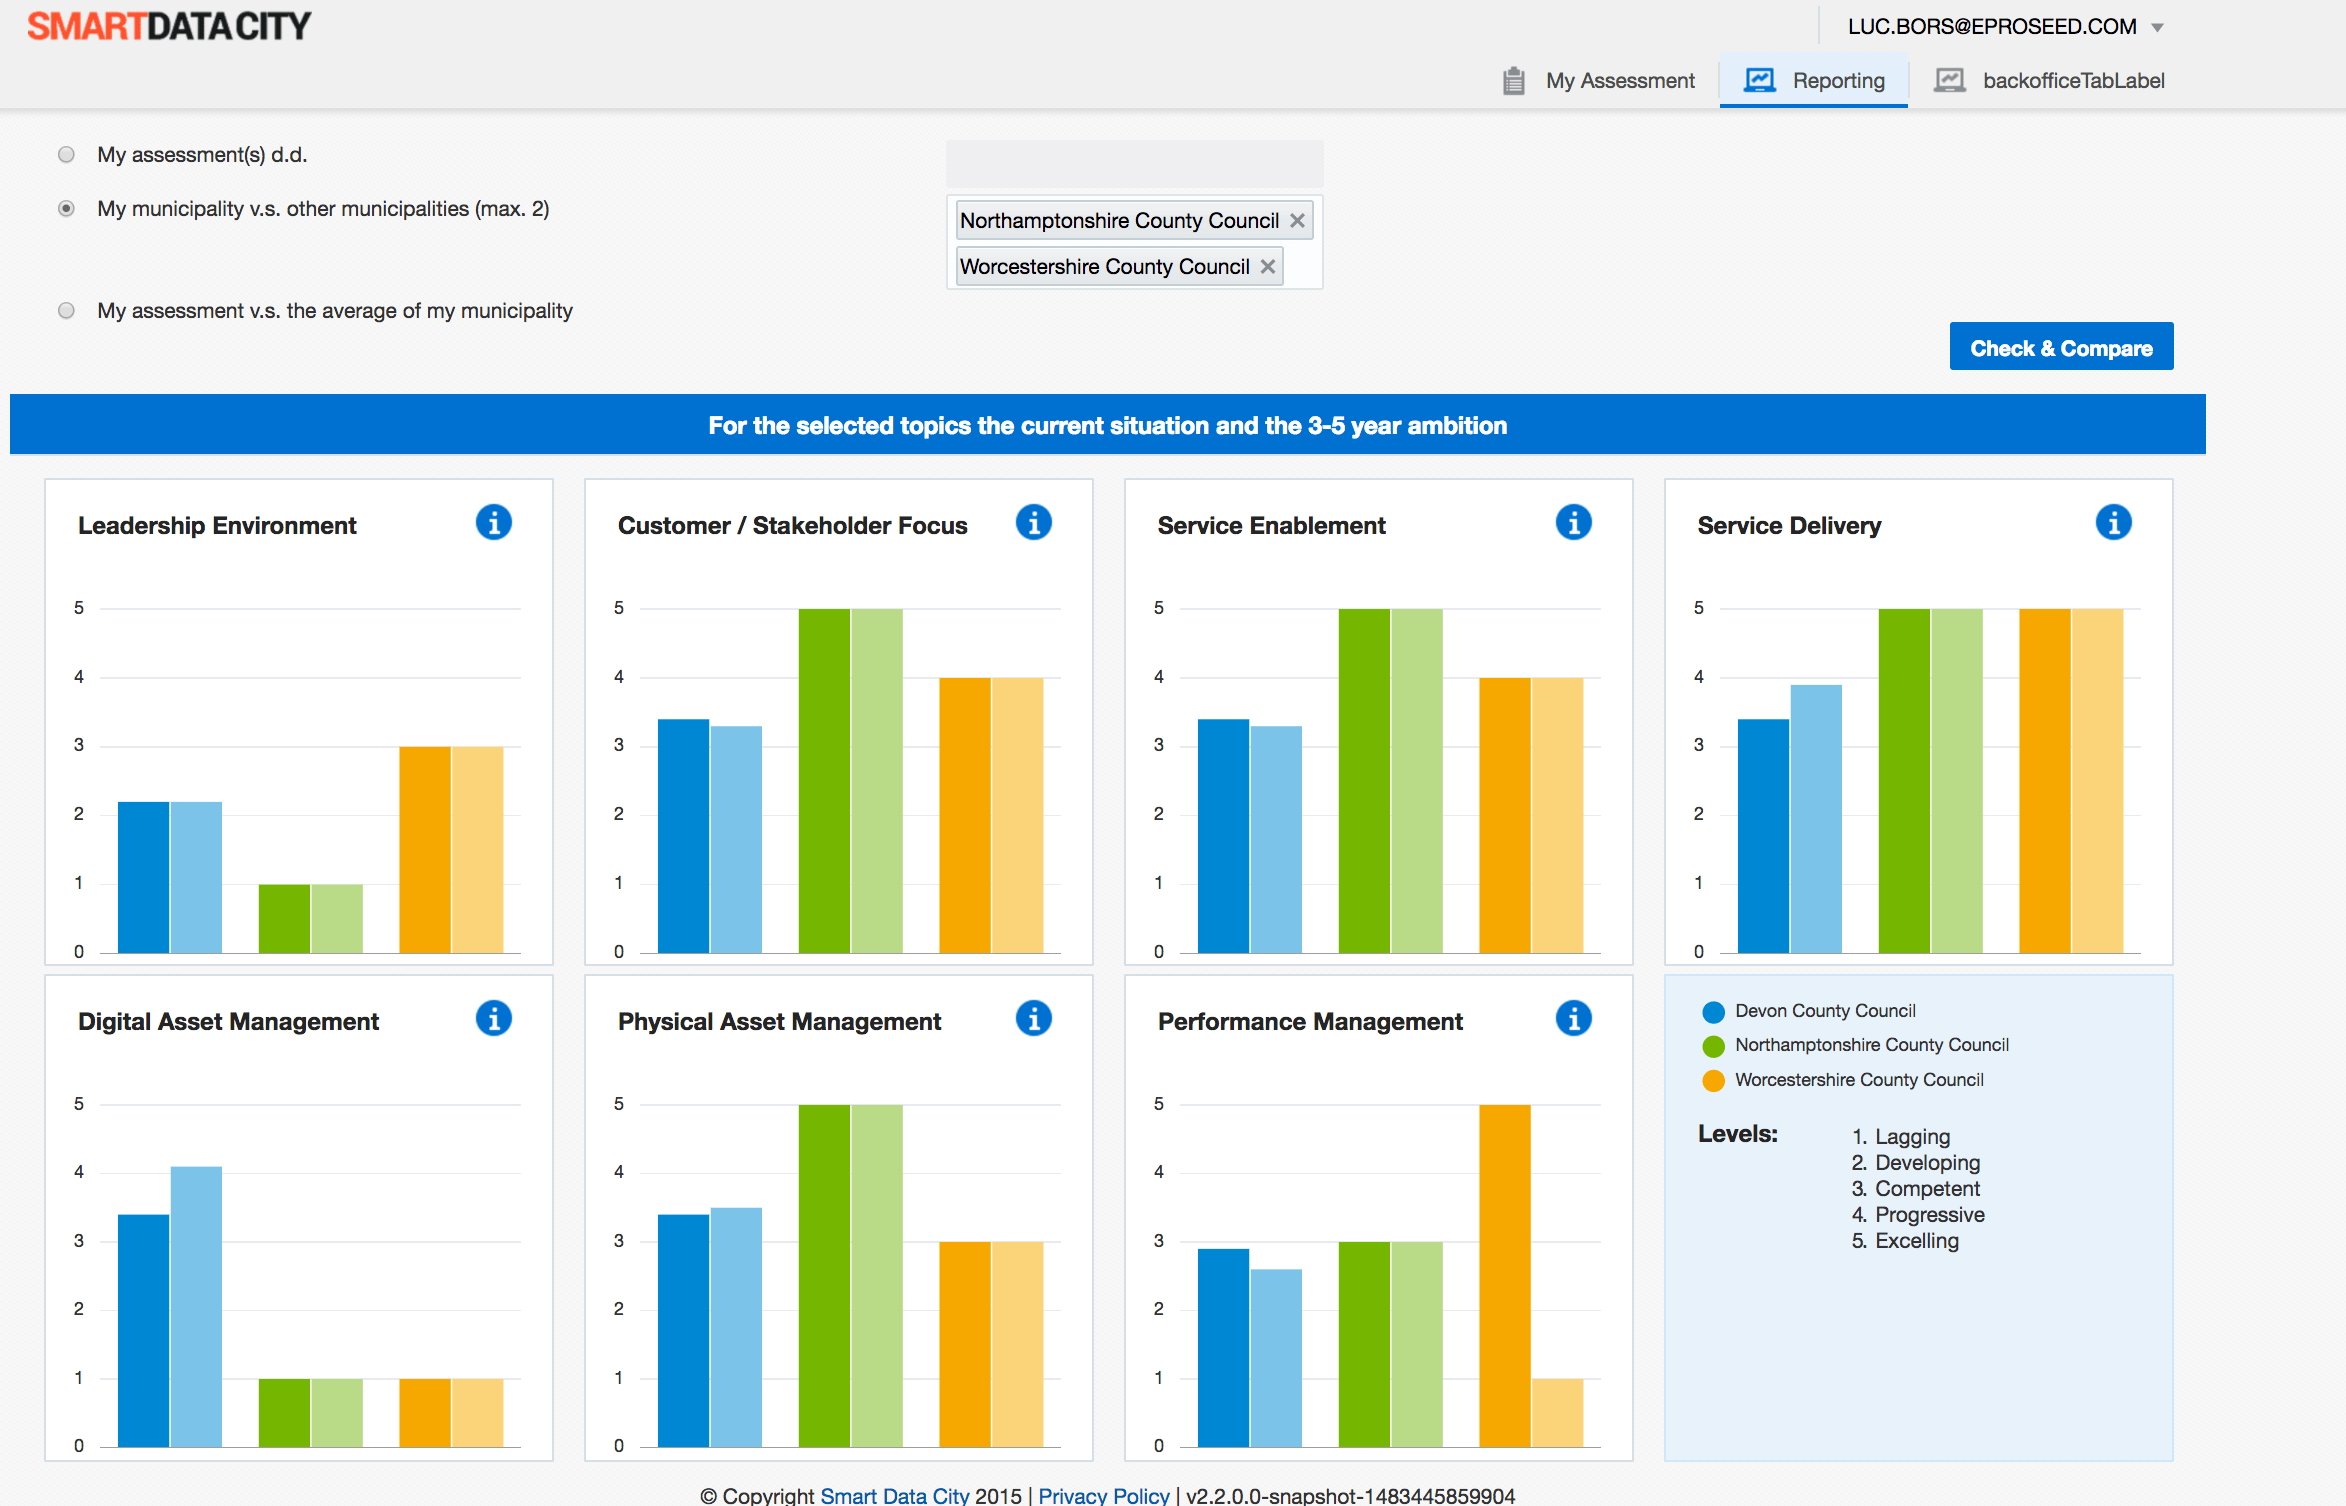The height and width of the screenshot is (1506, 2346).
Task: Select municipality vs other municipalities radio
Action: pyautogui.click(x=66, y=208)
